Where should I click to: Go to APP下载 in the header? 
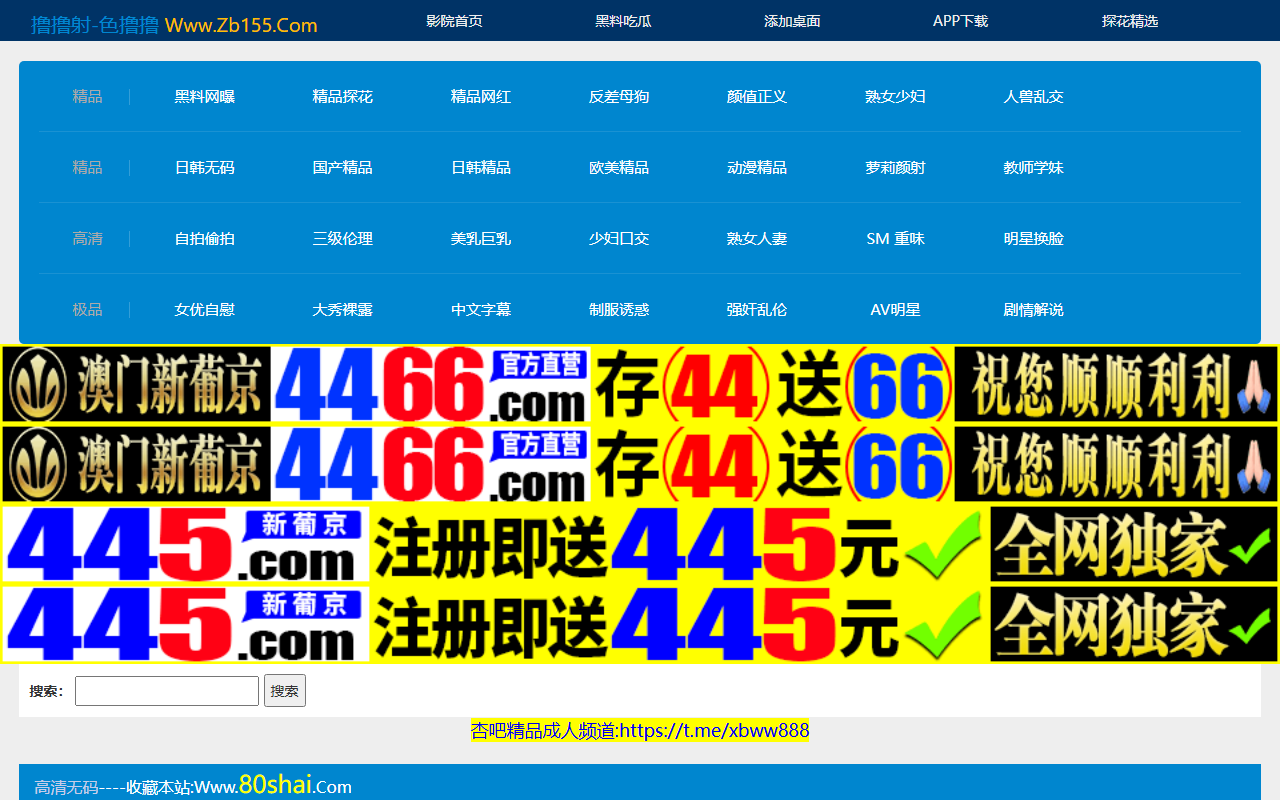960,21
